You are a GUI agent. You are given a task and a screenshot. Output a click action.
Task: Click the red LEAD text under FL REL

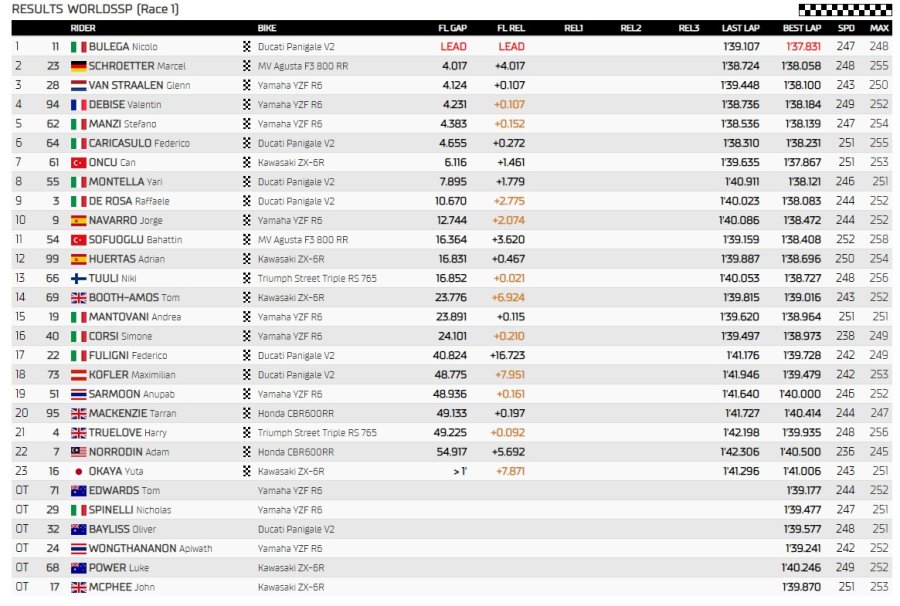[511, 47]
